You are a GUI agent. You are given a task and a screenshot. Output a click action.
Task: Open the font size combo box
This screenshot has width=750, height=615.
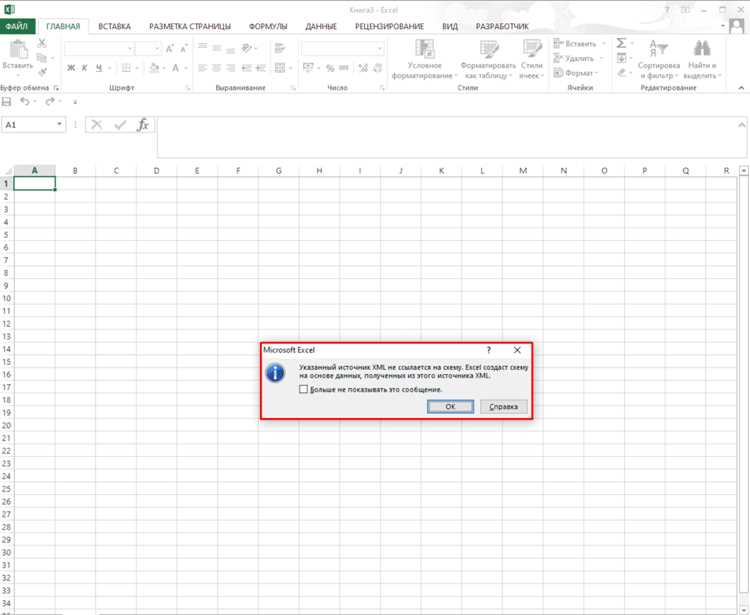click(148, 49)
